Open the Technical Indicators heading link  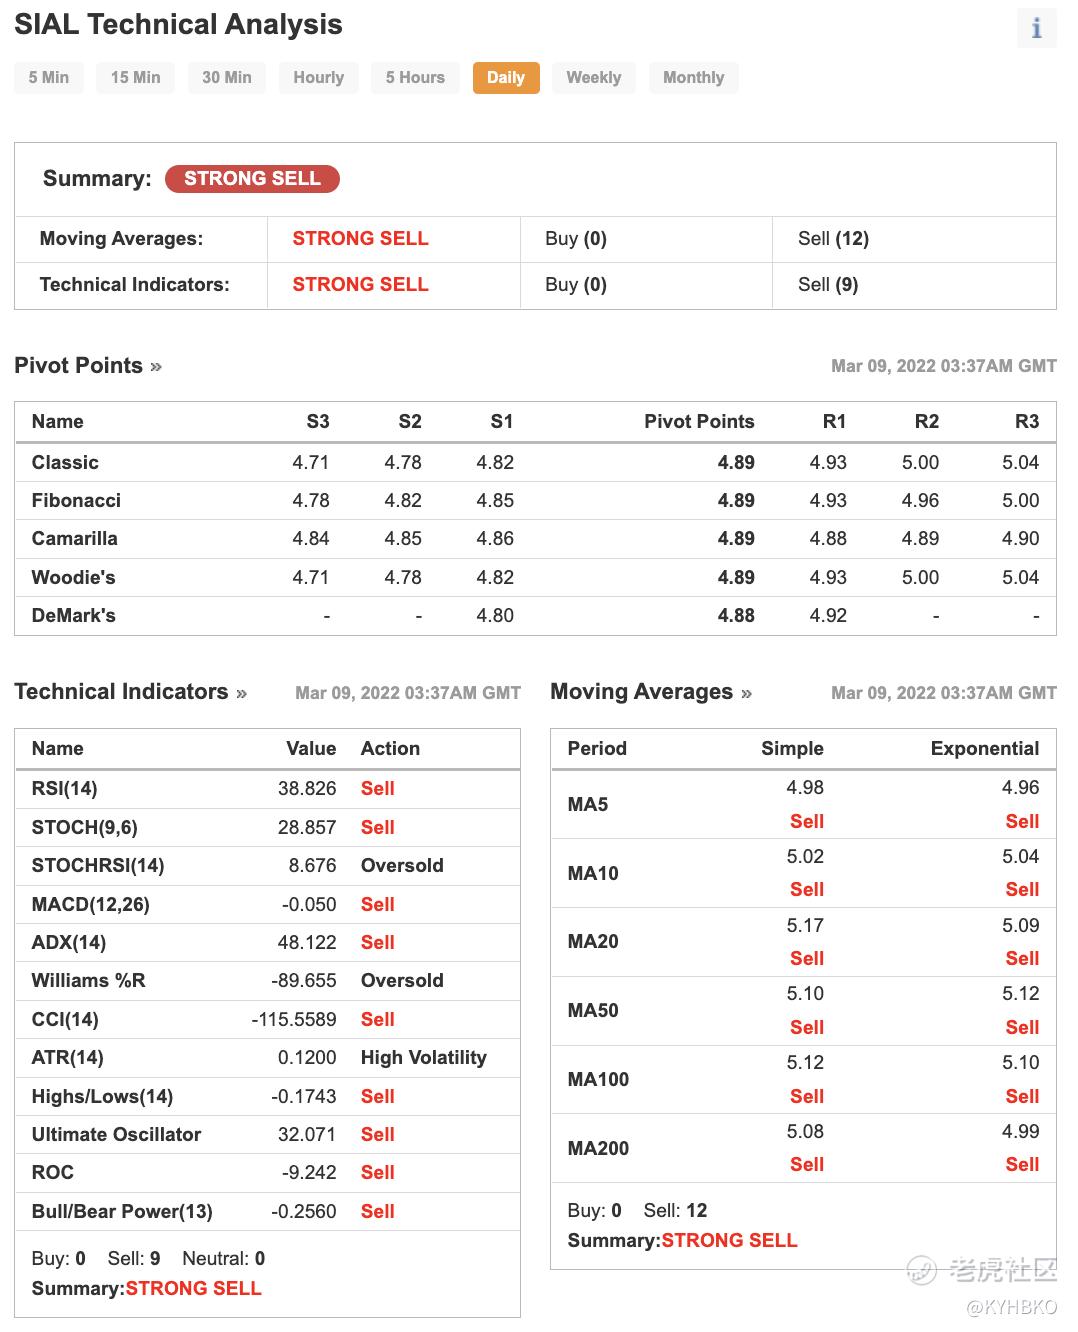(121, 692)
